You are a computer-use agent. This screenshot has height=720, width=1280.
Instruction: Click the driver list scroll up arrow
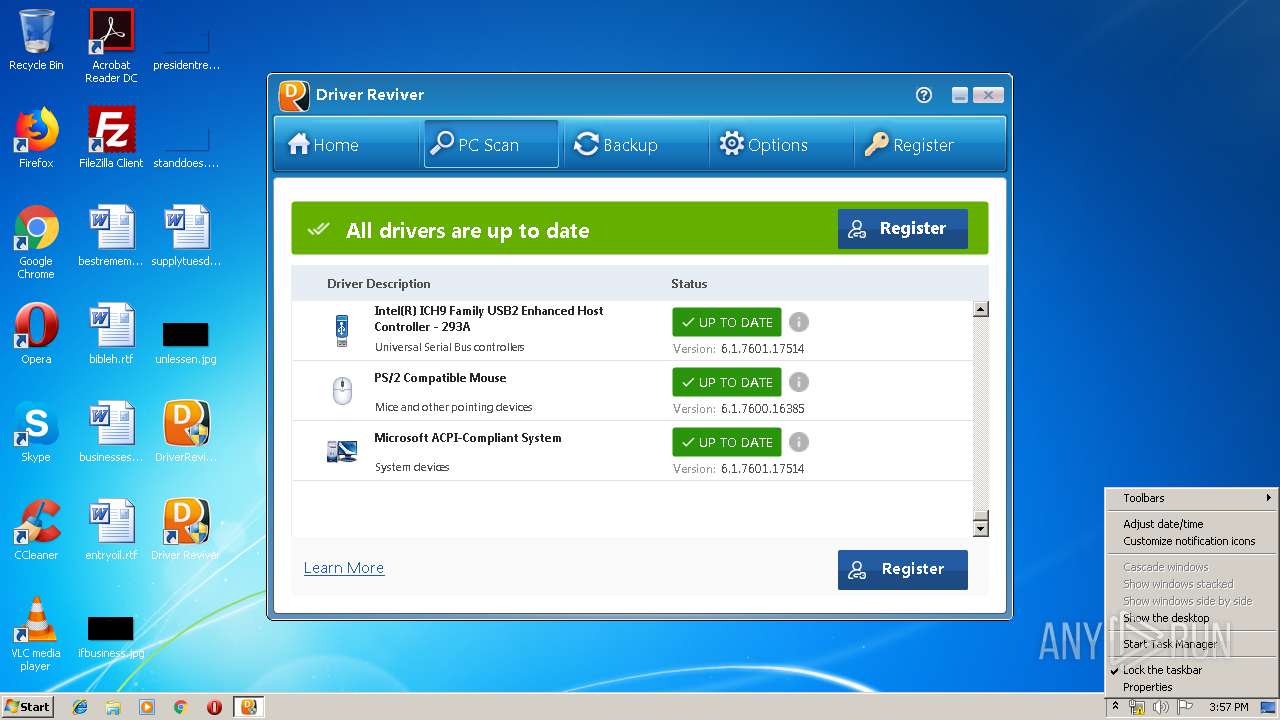[981, 309]
